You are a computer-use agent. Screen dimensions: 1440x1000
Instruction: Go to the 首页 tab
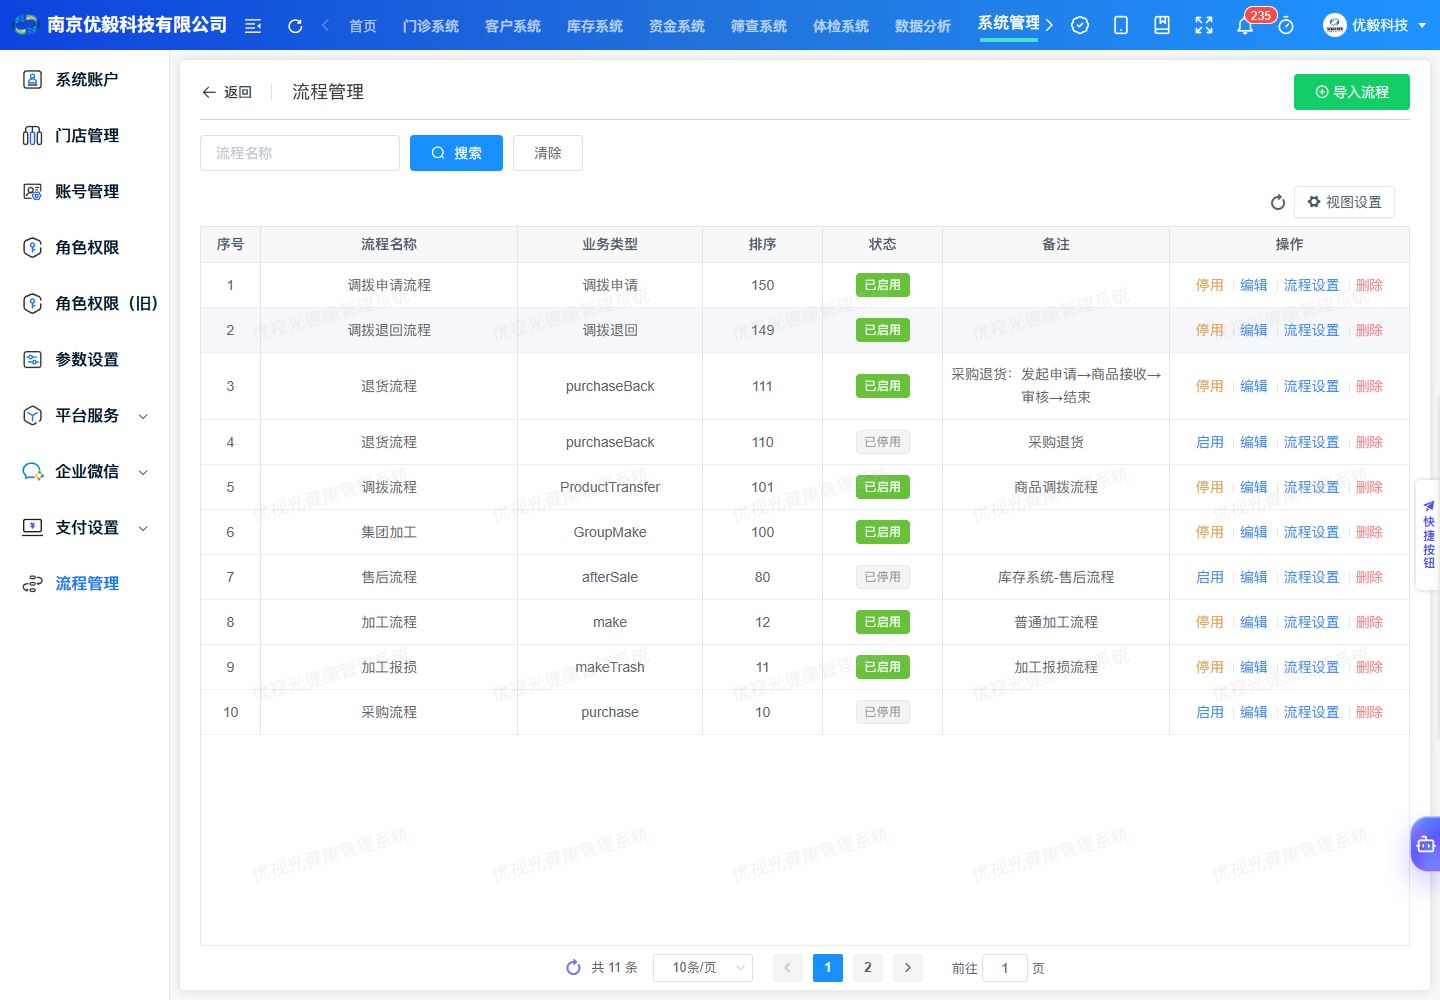[363, 26]
